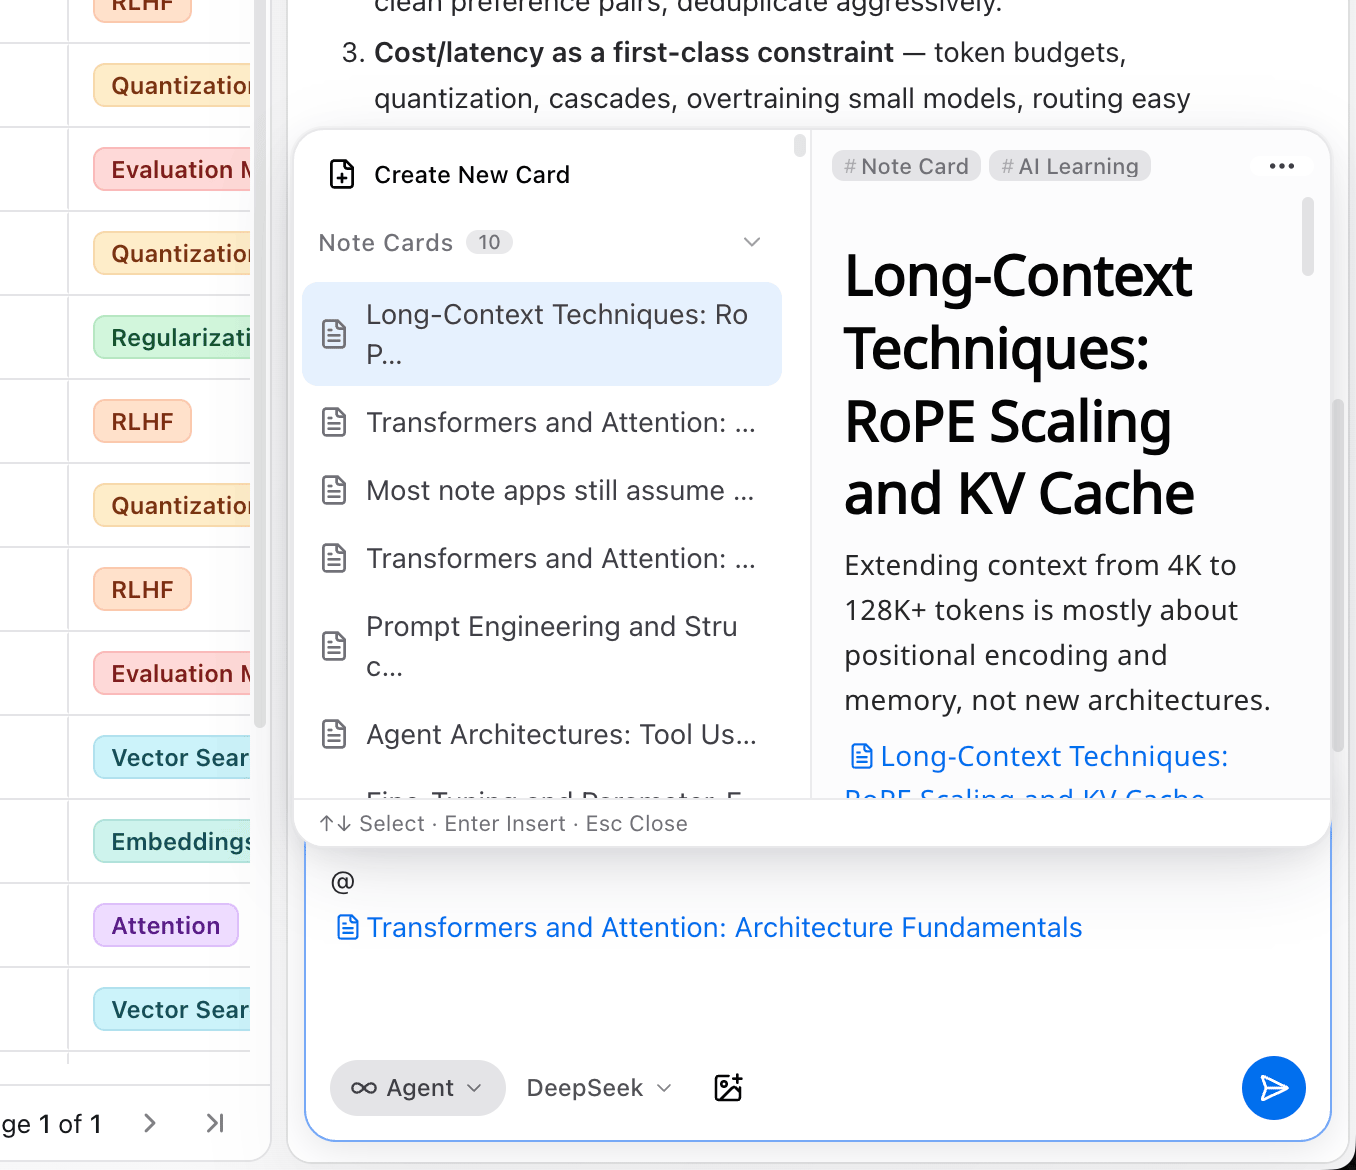Click Create New Card option
Image resolution: width=1356 pixels, height=1170 pixels.
542,174
